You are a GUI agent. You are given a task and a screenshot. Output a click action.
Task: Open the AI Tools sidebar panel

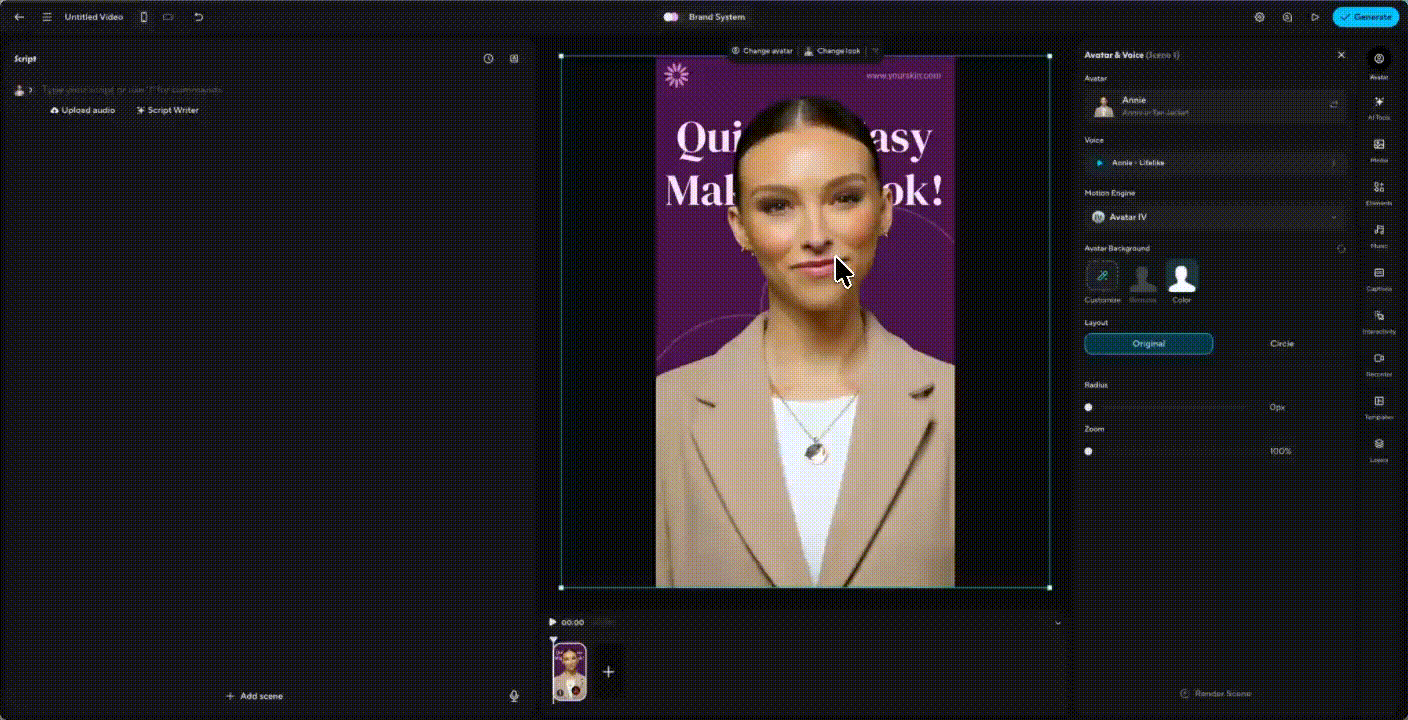[1379, 106]
